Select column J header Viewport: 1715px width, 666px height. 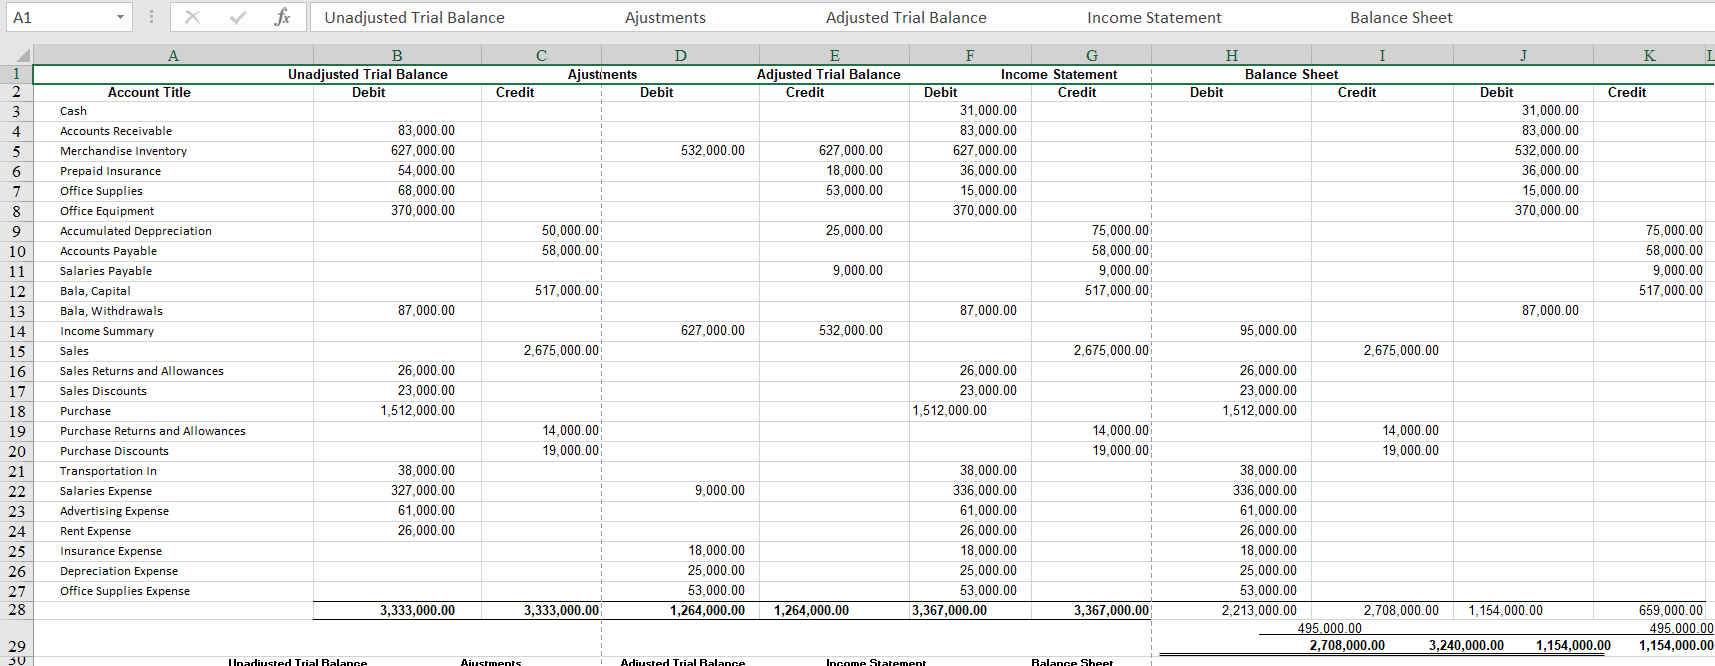click(x=1523, y=55)
